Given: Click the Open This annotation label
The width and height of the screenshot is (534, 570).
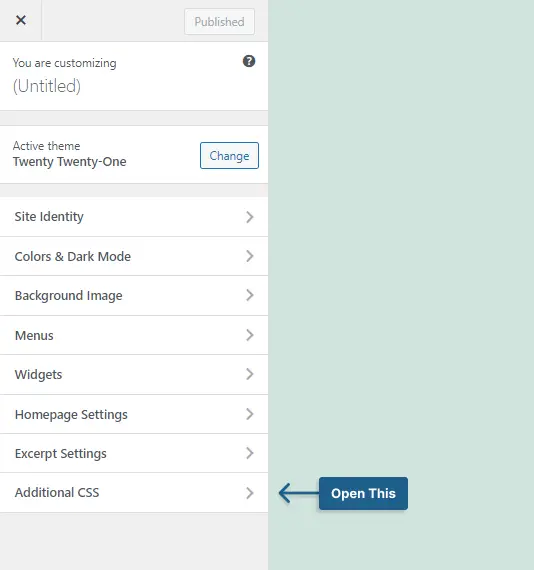Looking at the screenshot, I should (363, 493).
